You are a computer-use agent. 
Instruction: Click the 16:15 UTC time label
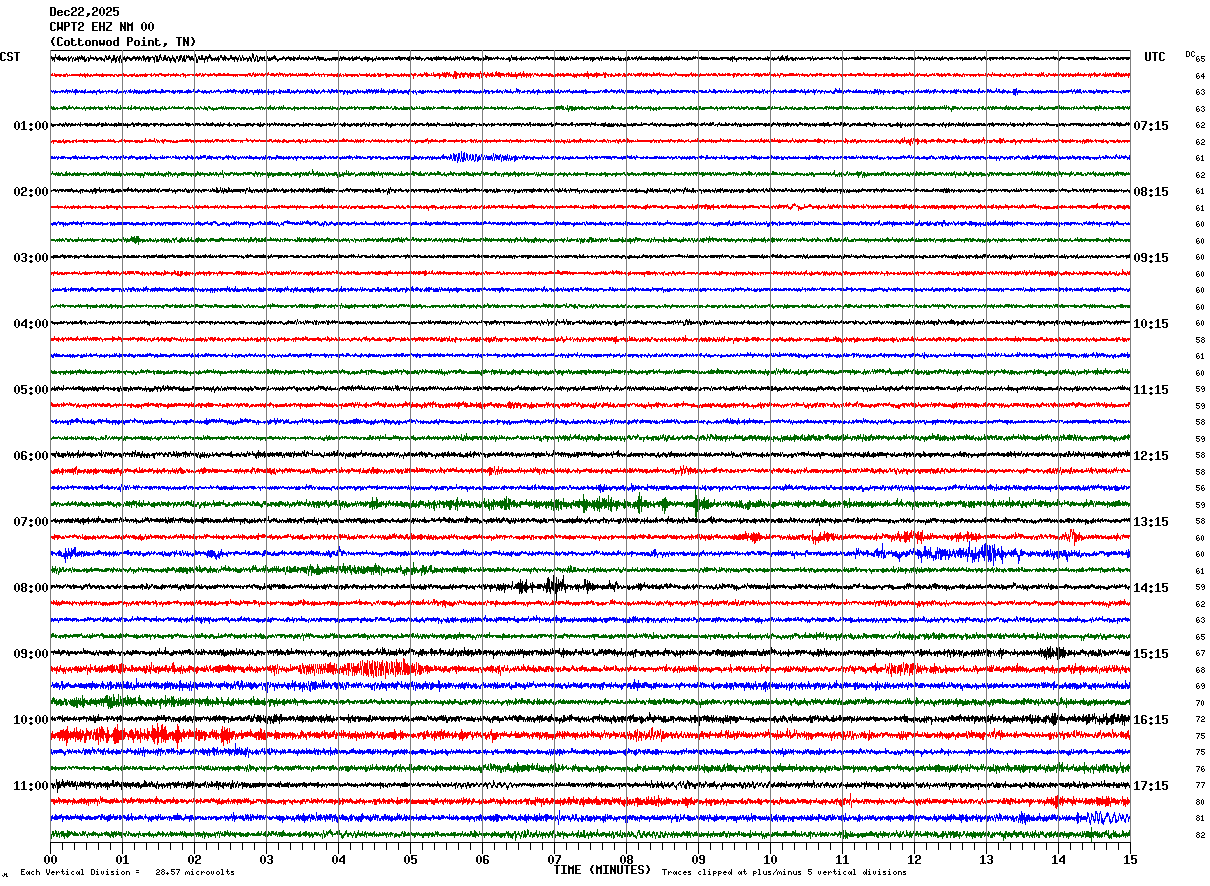coord(1151,720)
